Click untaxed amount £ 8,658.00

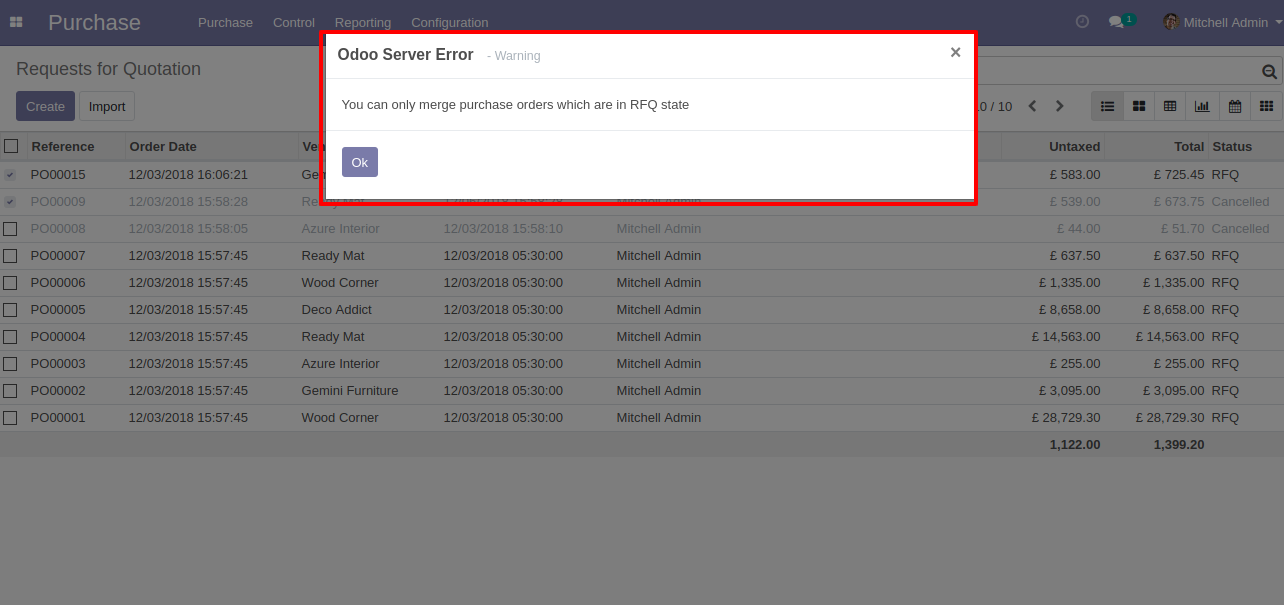1070,309
